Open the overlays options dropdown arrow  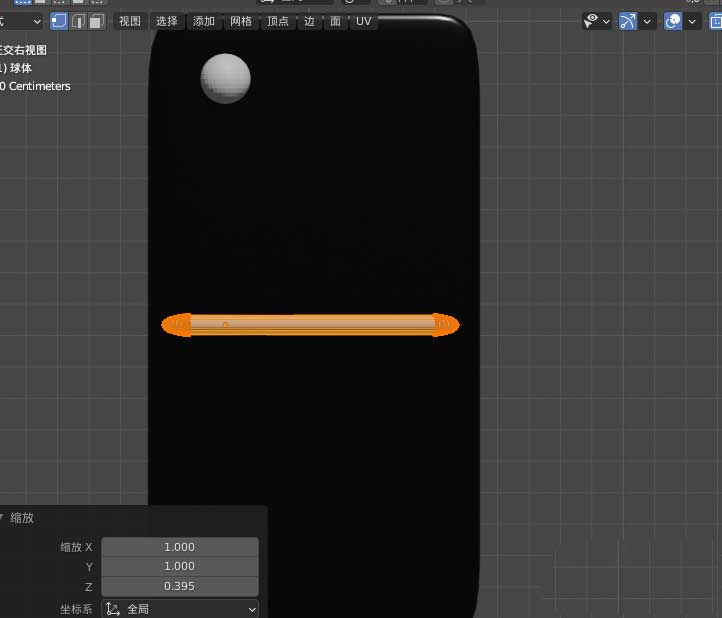[692, 21]
